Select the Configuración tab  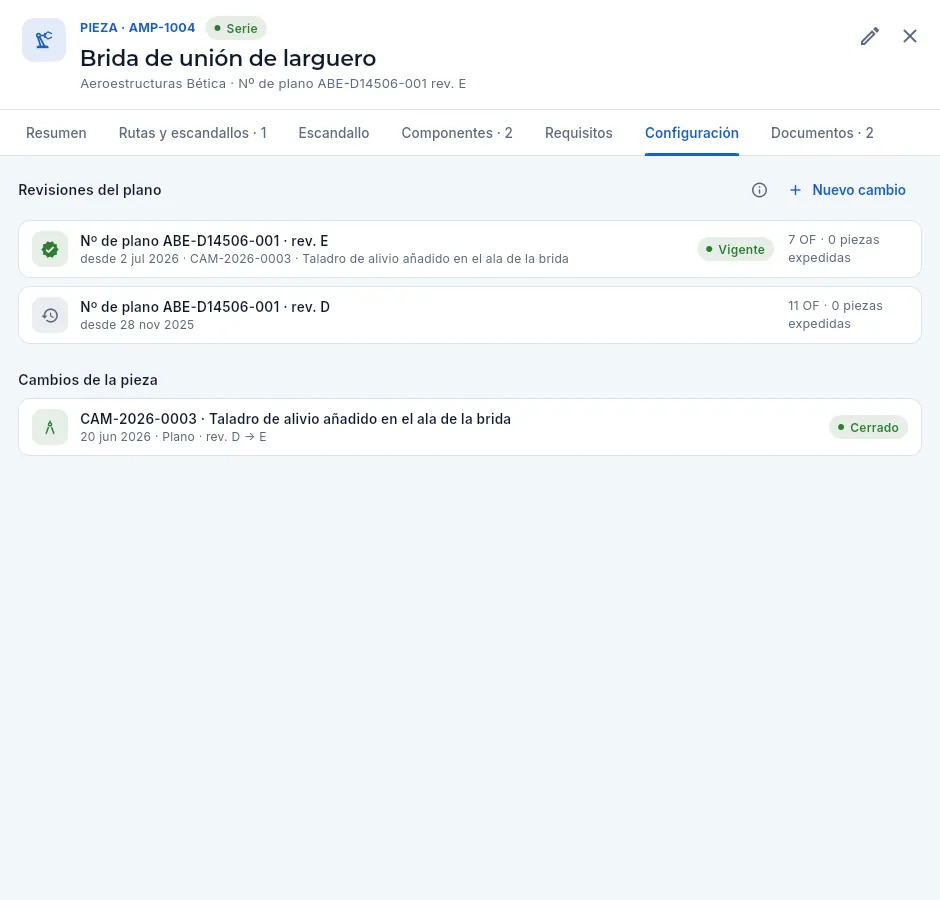pos(692,133)
